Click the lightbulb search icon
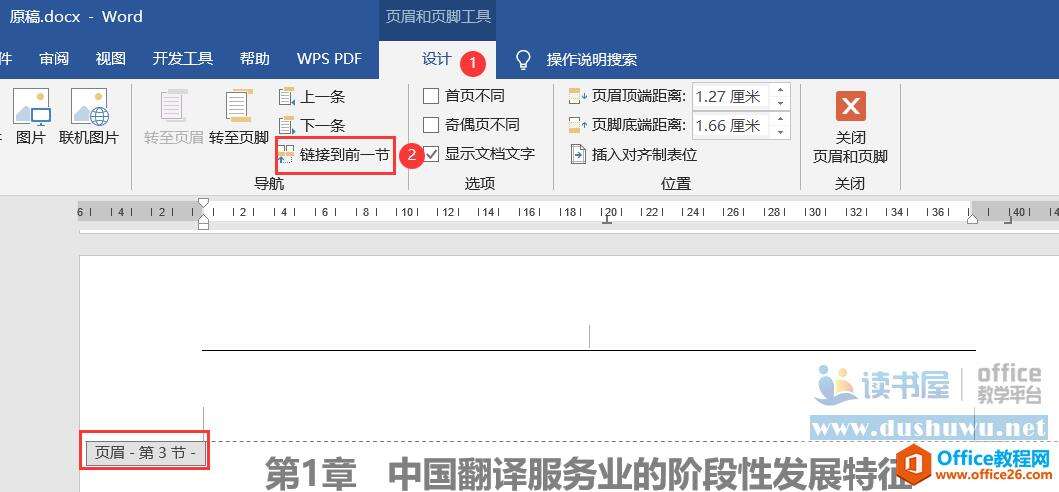This screenshot has width=1059, height=492. click(x=523, y=59)
